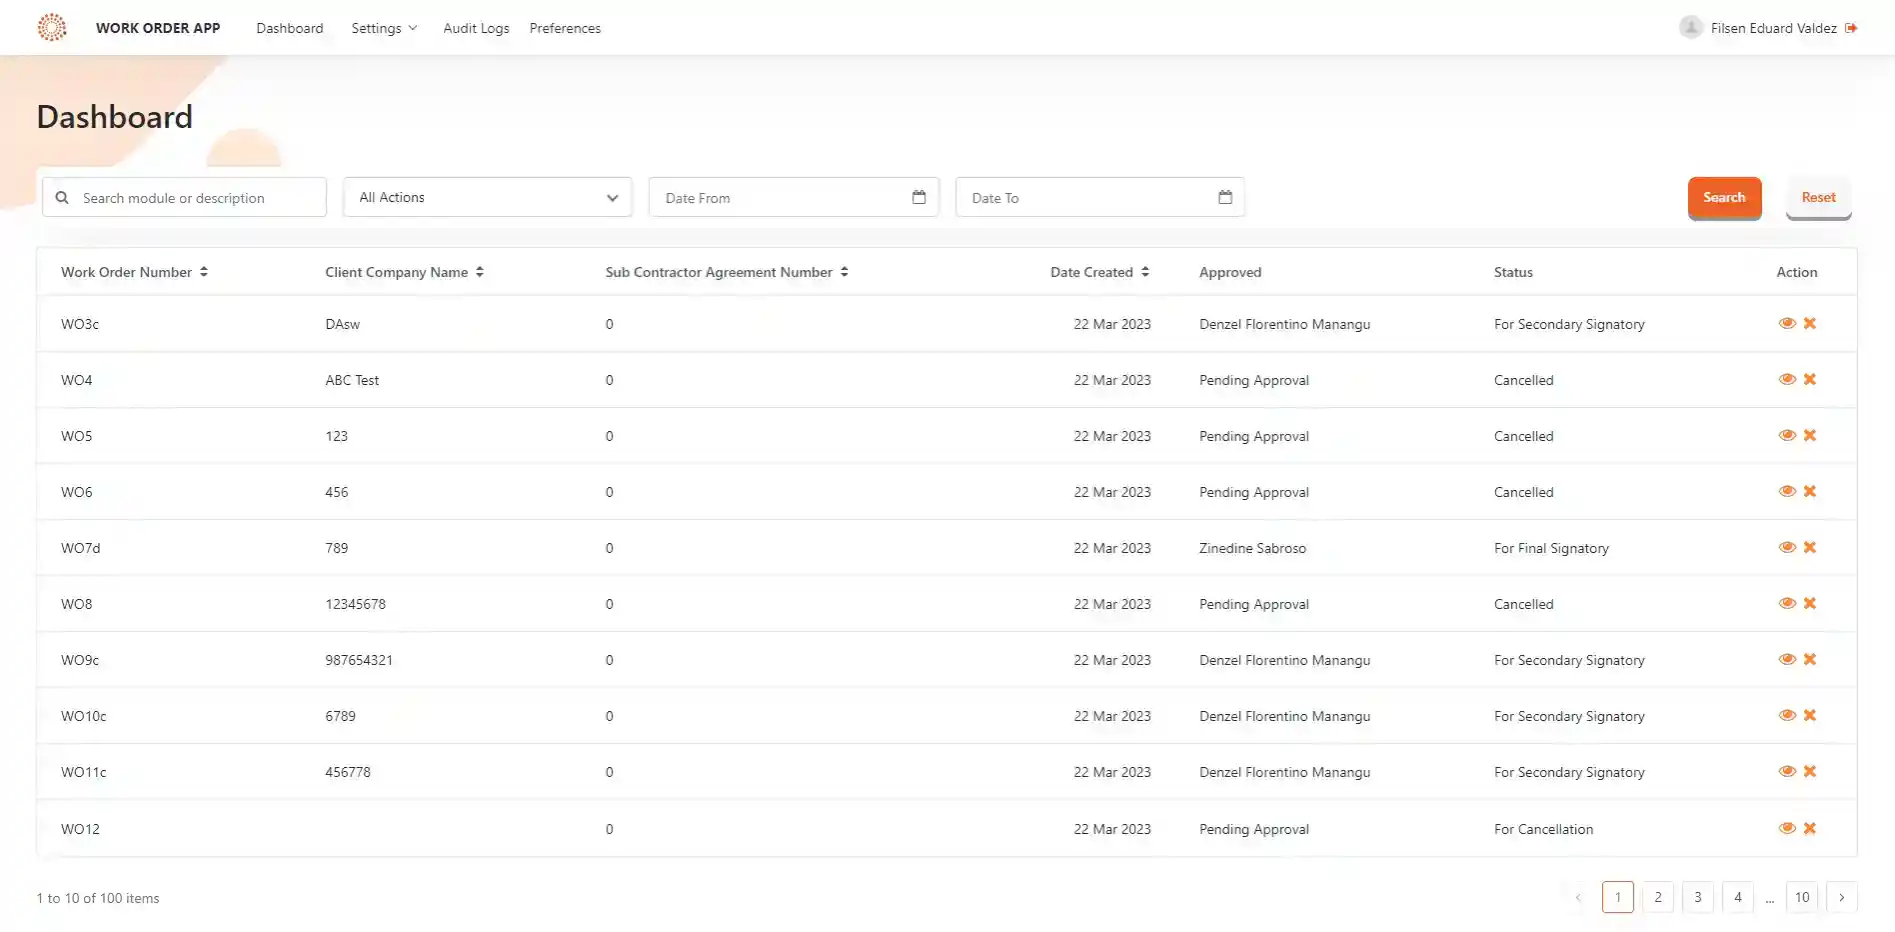Click the logout icon next to user name
1895x932 pixels.
point(1851,28)
